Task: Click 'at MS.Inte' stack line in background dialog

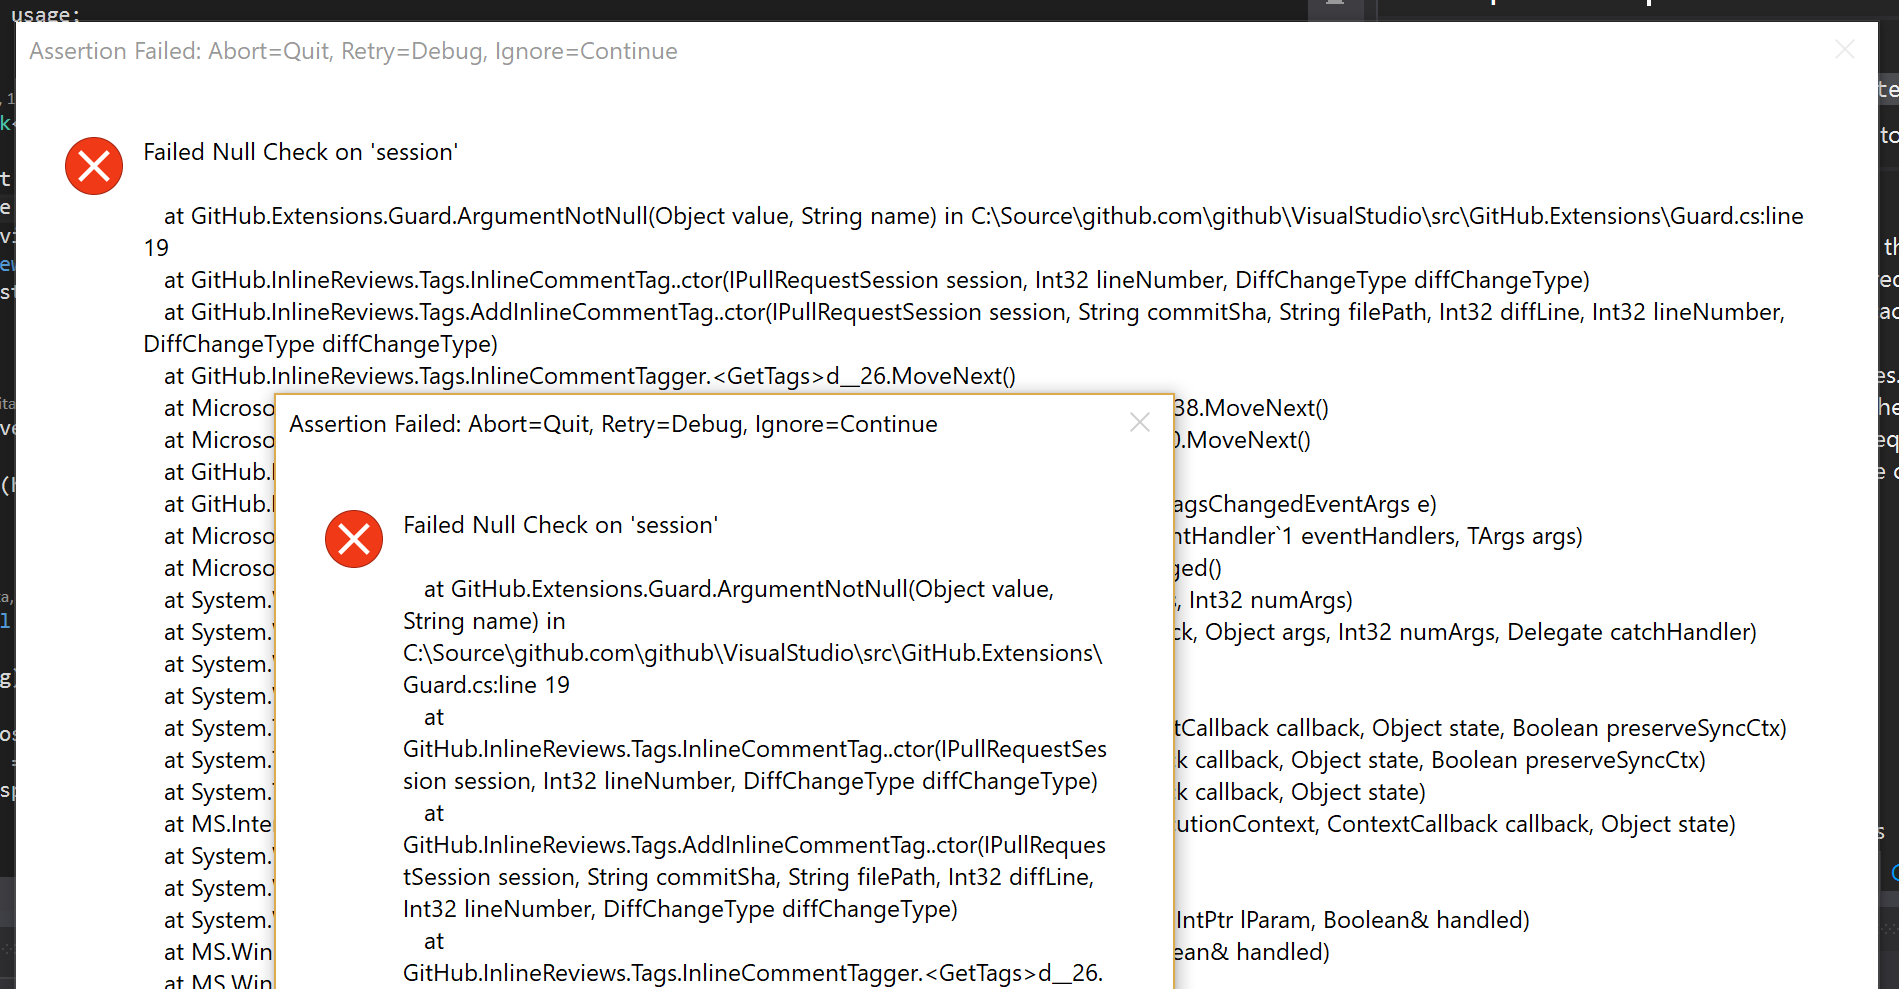Action: click(x=218, y=824)
